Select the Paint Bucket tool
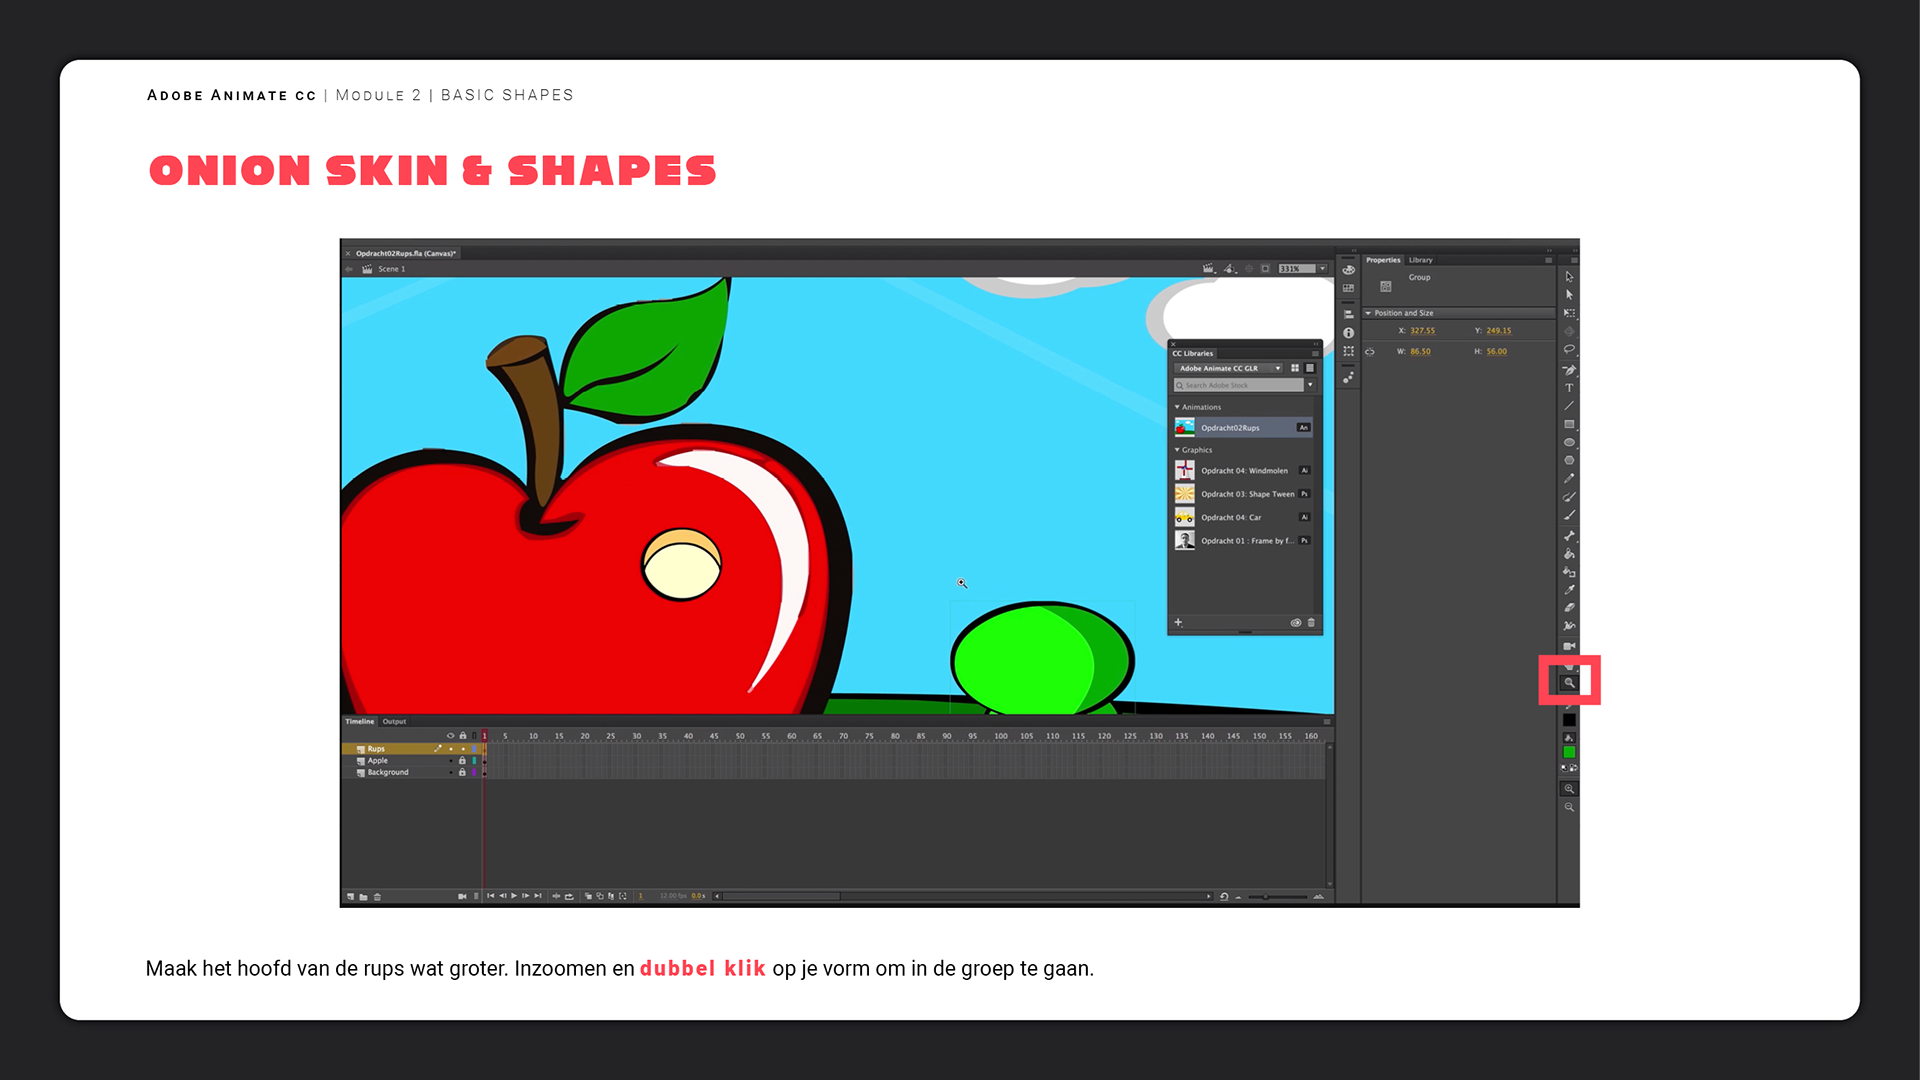Image resolution: width=1920 pixels, height=1080 pixels. [1569, 553]
